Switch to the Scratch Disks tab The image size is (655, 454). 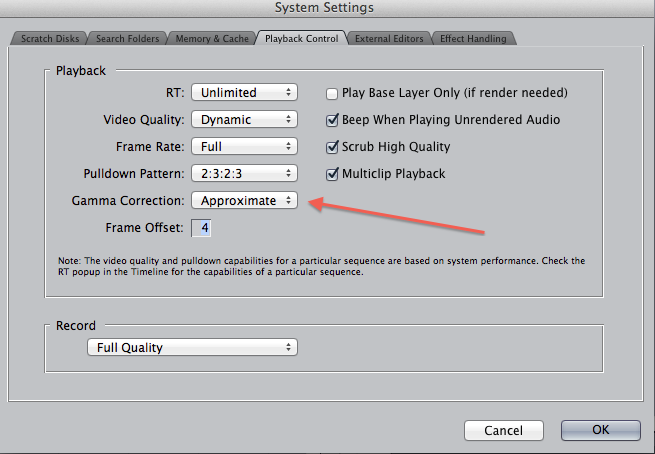(48, 38)
